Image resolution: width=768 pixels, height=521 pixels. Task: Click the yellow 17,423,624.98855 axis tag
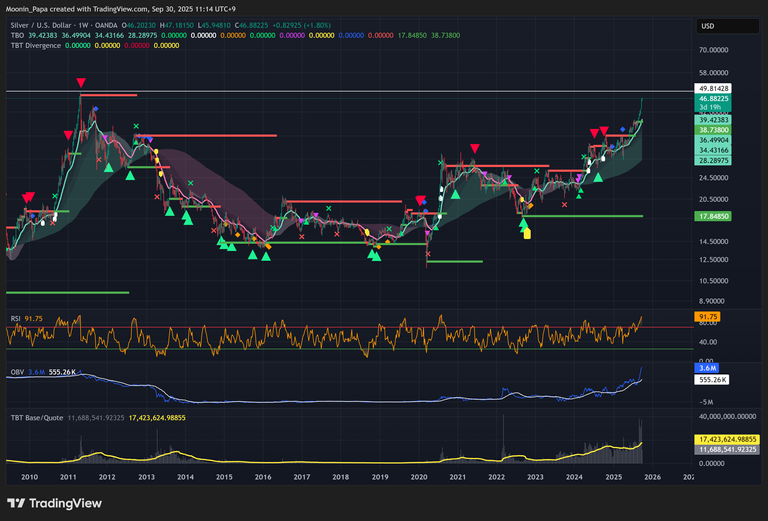point(727,440)
